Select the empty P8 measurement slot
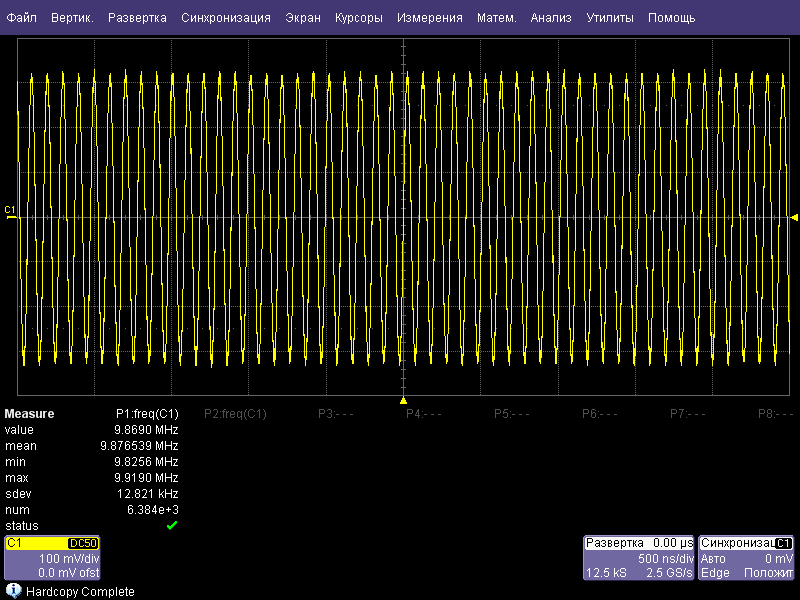Image resolution: width=800 pixels, height=600 pixels. pyautogui.click(x=775, y=414)
